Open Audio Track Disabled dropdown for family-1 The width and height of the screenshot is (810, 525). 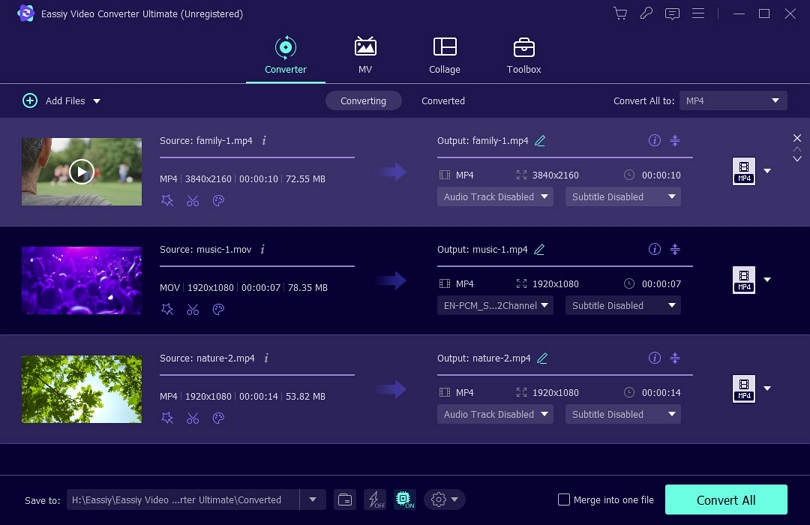pos(495,197)
